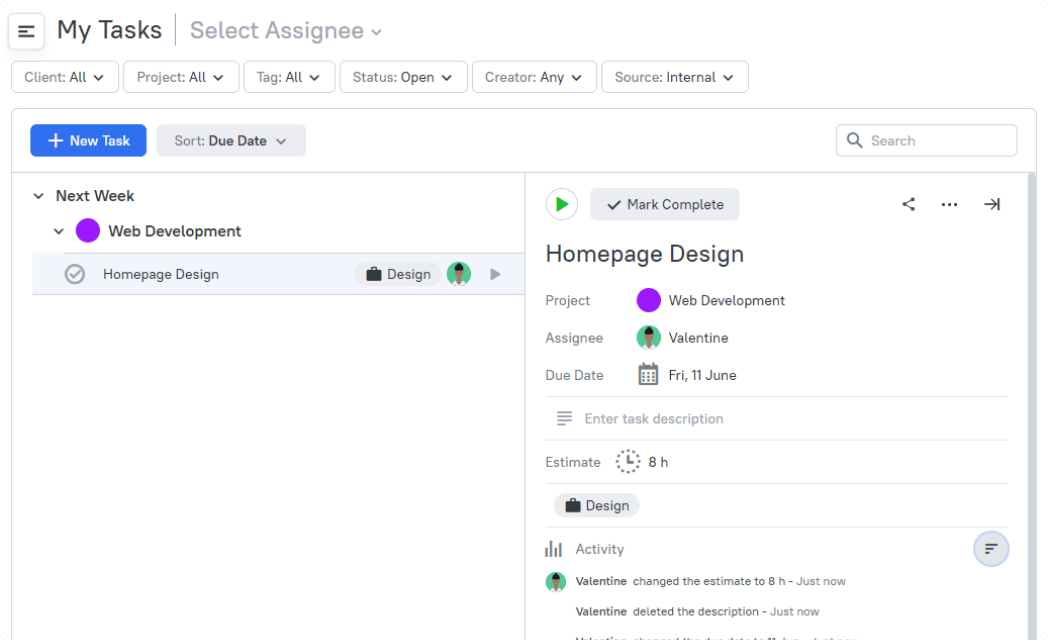Collapse the Next Week group
Image resolution: width=1048 pixels, height=640 pixels.
pos(39,196)
